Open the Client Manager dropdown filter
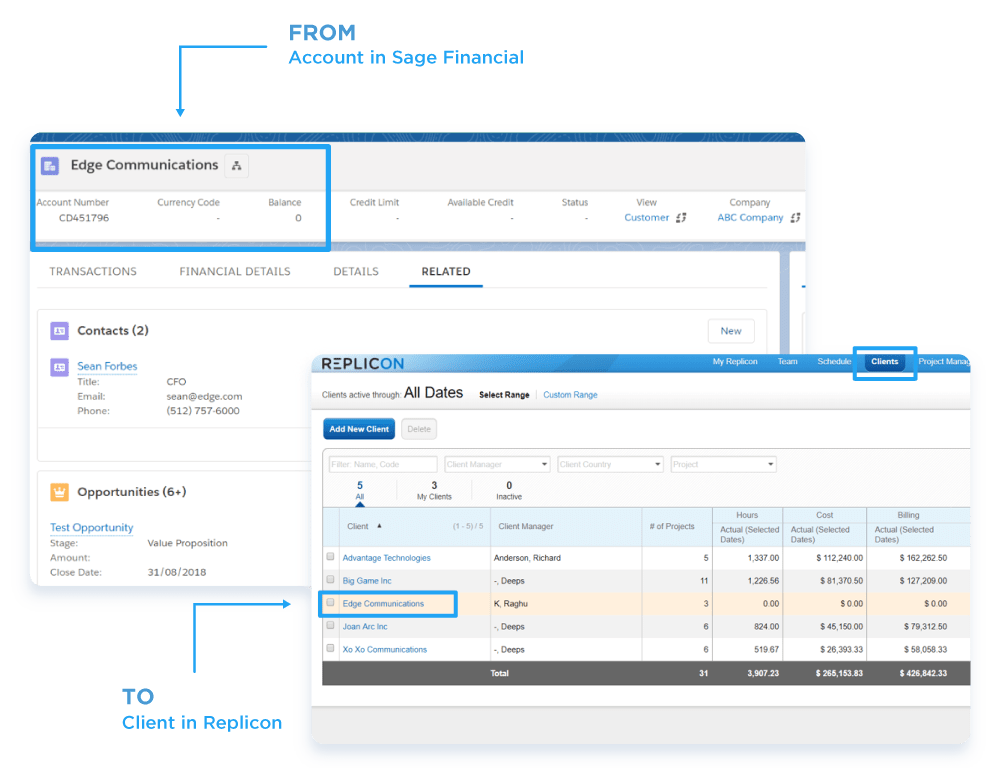 [497, 464]
